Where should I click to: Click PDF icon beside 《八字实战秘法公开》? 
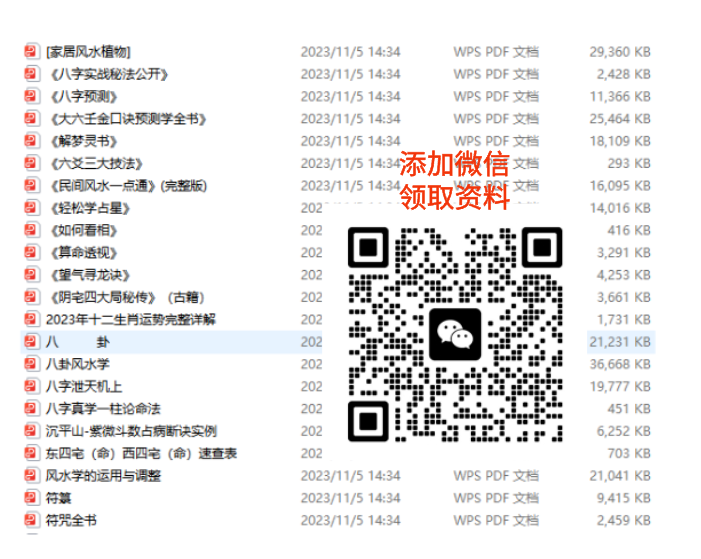pos(31,73)
